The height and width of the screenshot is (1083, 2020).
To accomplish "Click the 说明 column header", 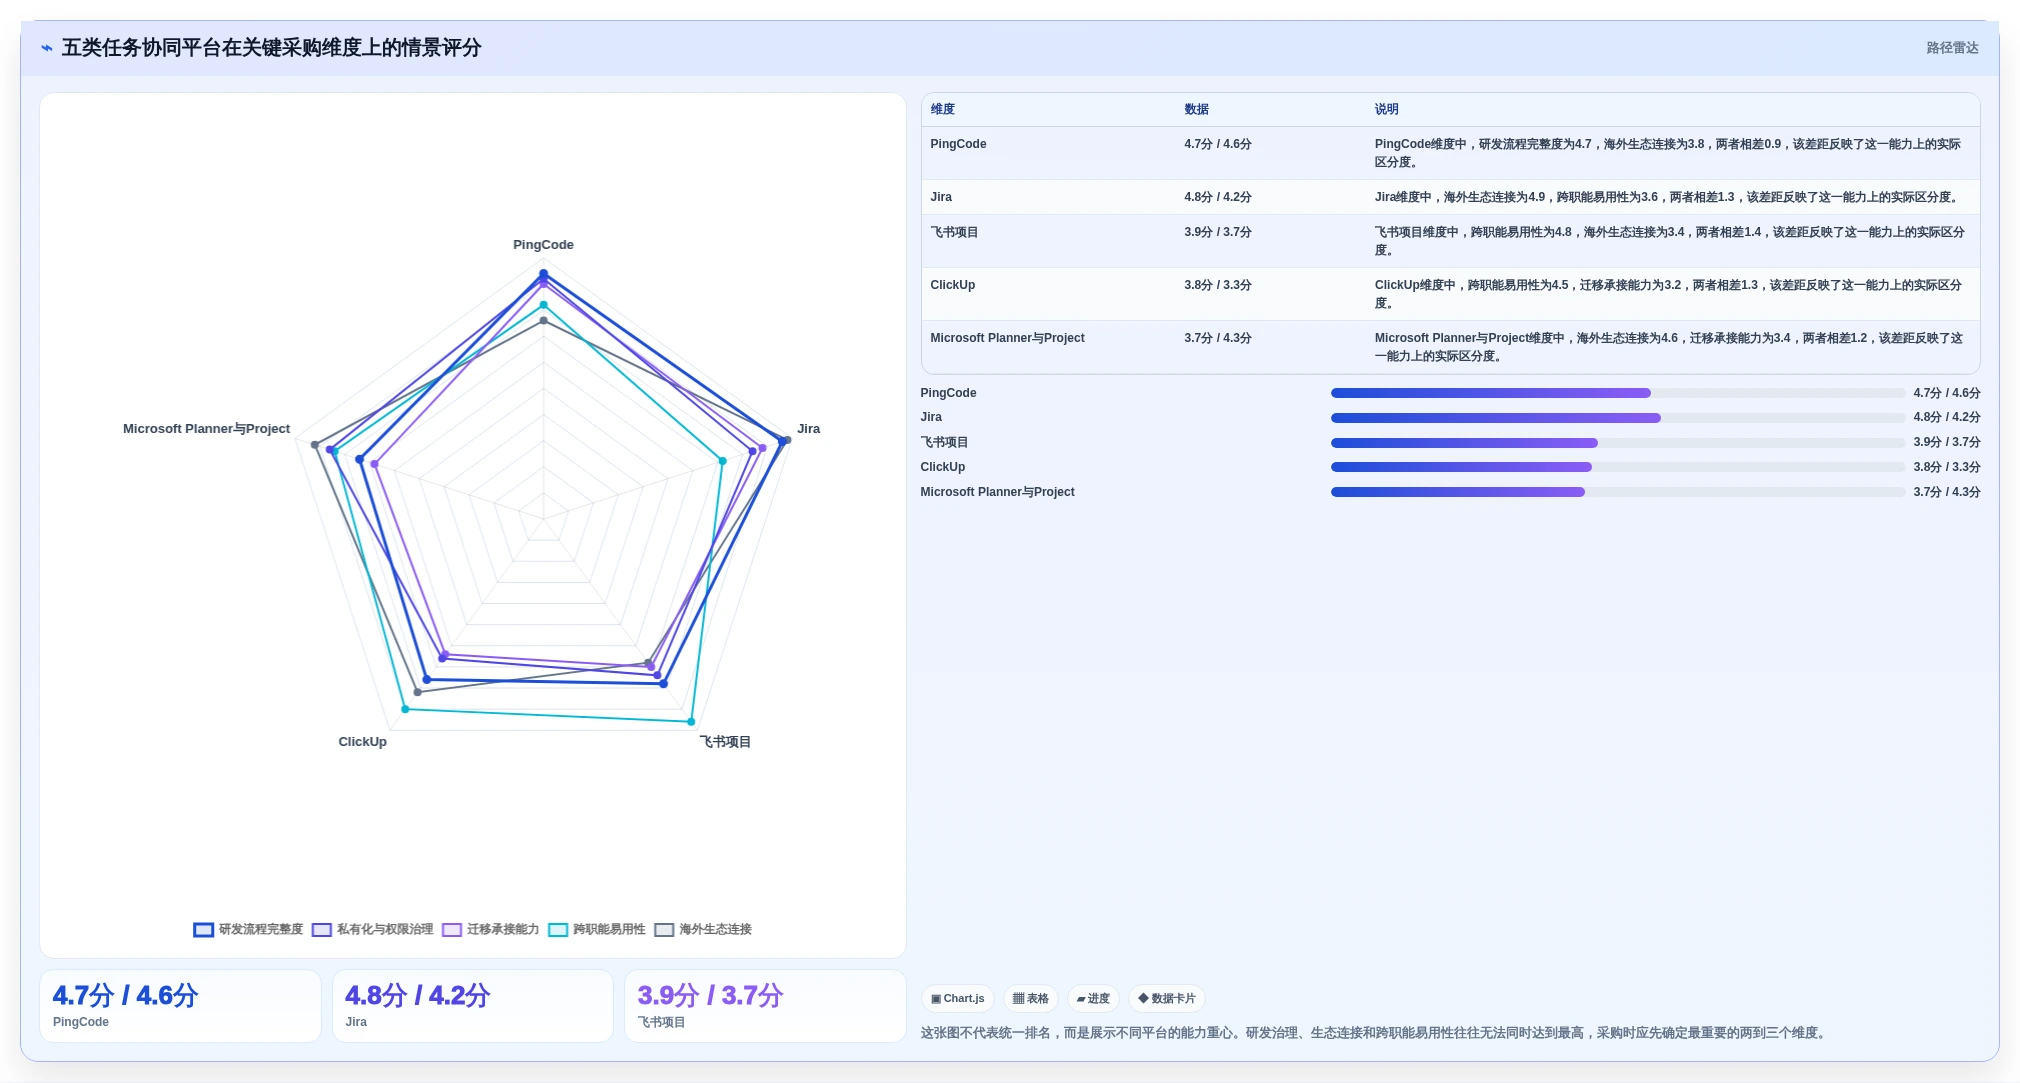I will click(x=1387, y=110).
